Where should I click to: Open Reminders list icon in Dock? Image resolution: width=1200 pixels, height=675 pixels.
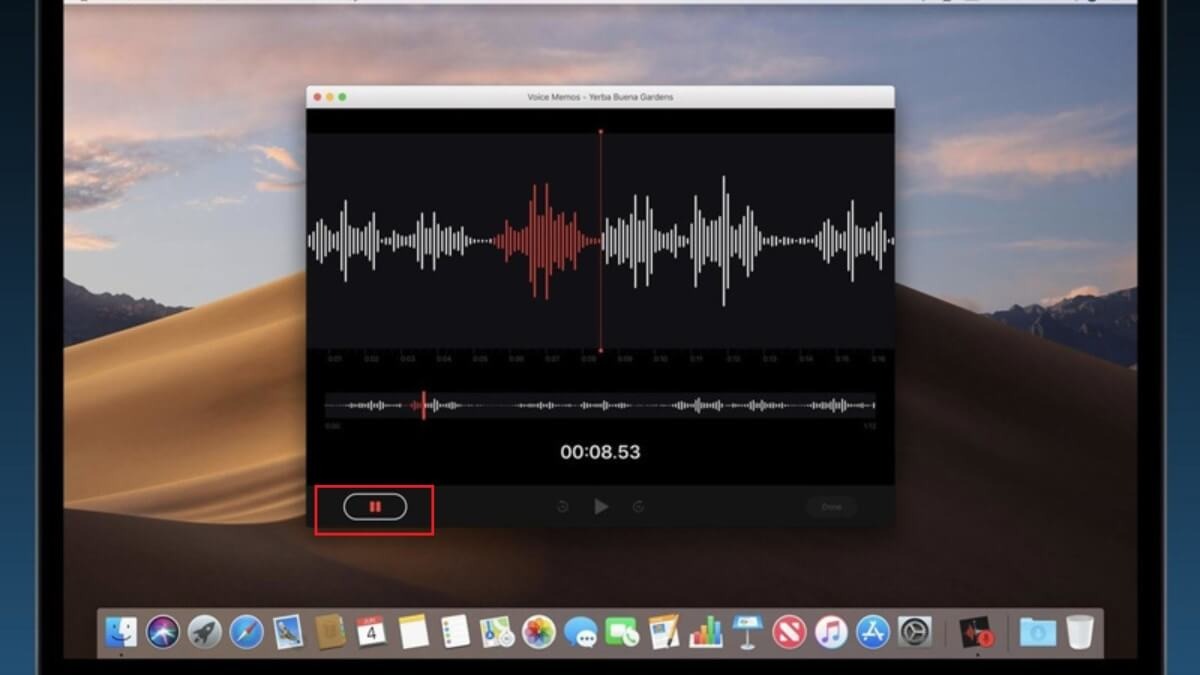455,631
